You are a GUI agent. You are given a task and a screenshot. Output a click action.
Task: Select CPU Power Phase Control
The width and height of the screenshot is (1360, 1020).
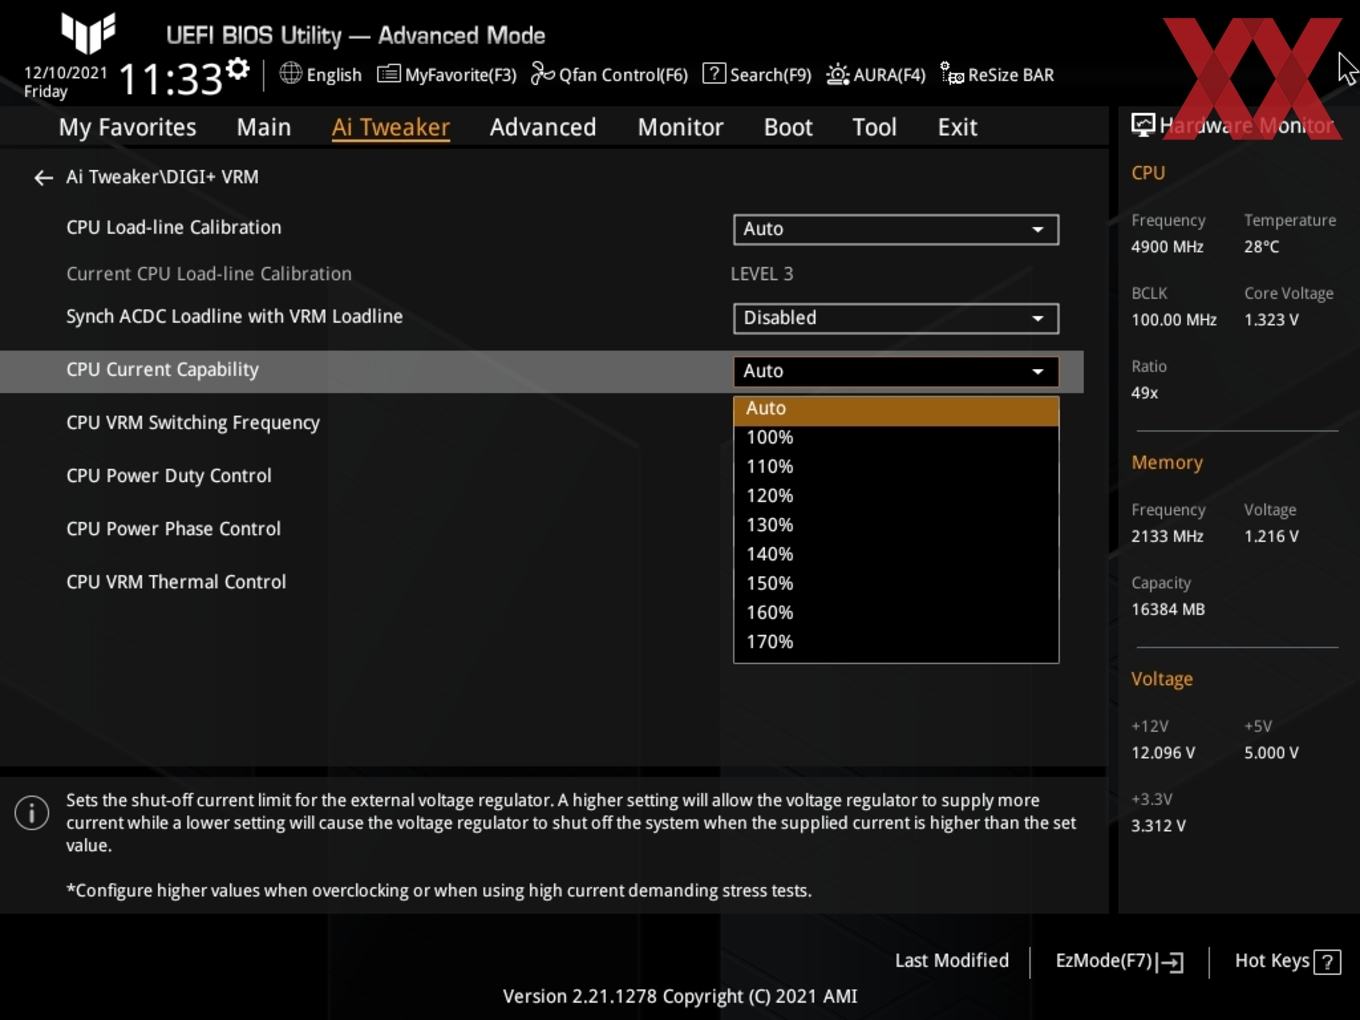coord(173,528)
